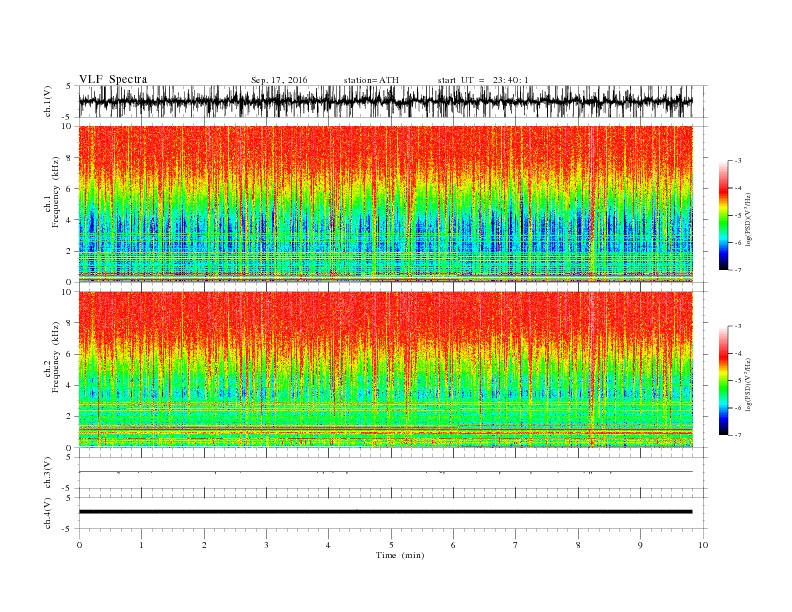Click the ch.4 thick black signal trace
The image size is (792, 612).
[385, 512]
